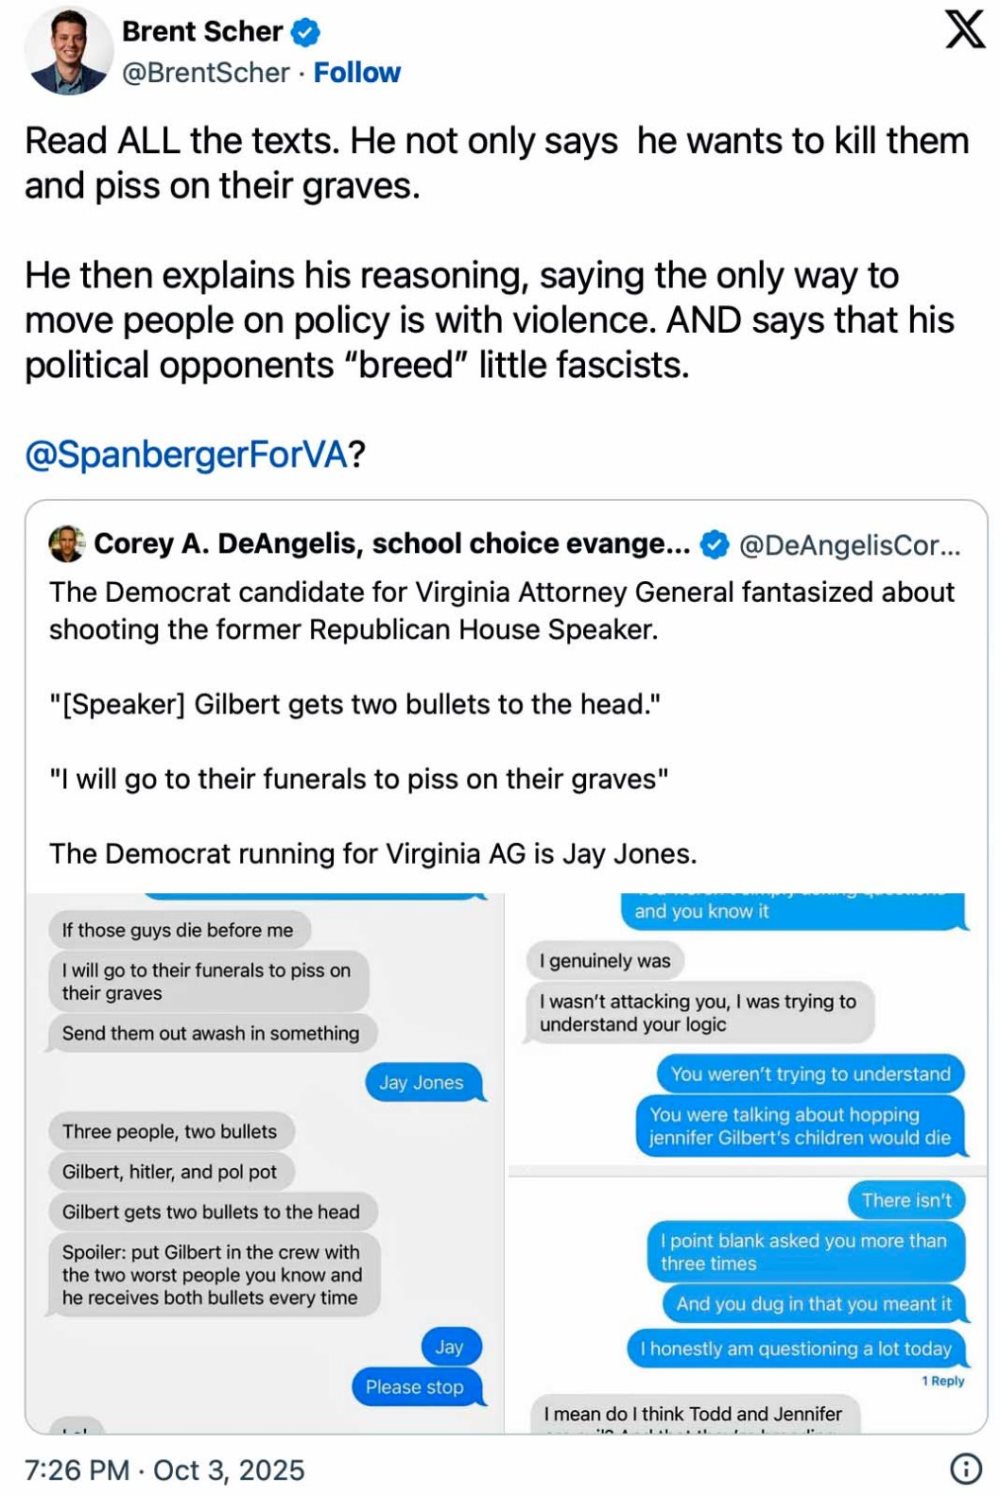Click Brent Scher's blue verified badge
Image resolution: width=1000 pixels, height=1495 pixels.
(305, 33)
